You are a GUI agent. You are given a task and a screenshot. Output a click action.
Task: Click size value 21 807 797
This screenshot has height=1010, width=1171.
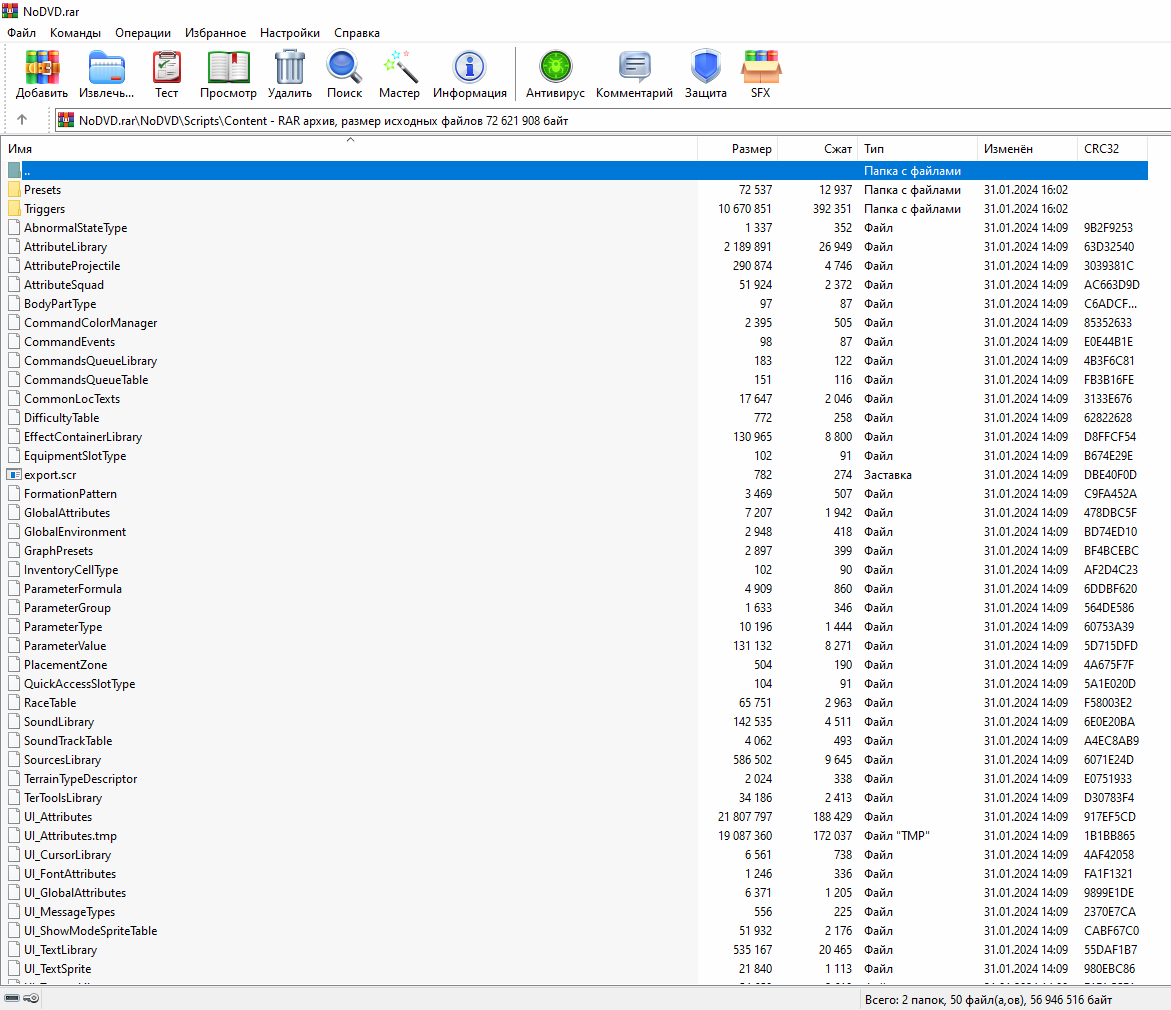pyautogui.click(x=745, y=817)
